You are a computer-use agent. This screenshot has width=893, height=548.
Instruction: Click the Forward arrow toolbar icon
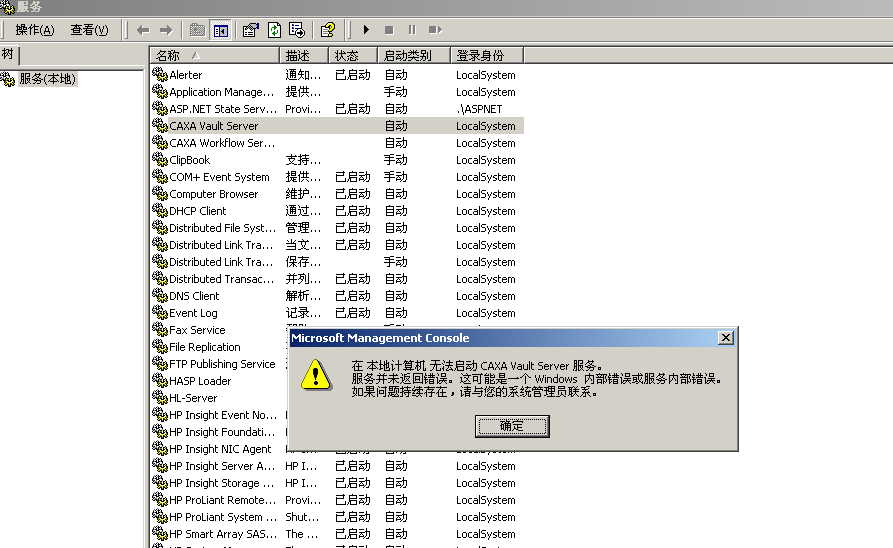(x=166, y=30)
